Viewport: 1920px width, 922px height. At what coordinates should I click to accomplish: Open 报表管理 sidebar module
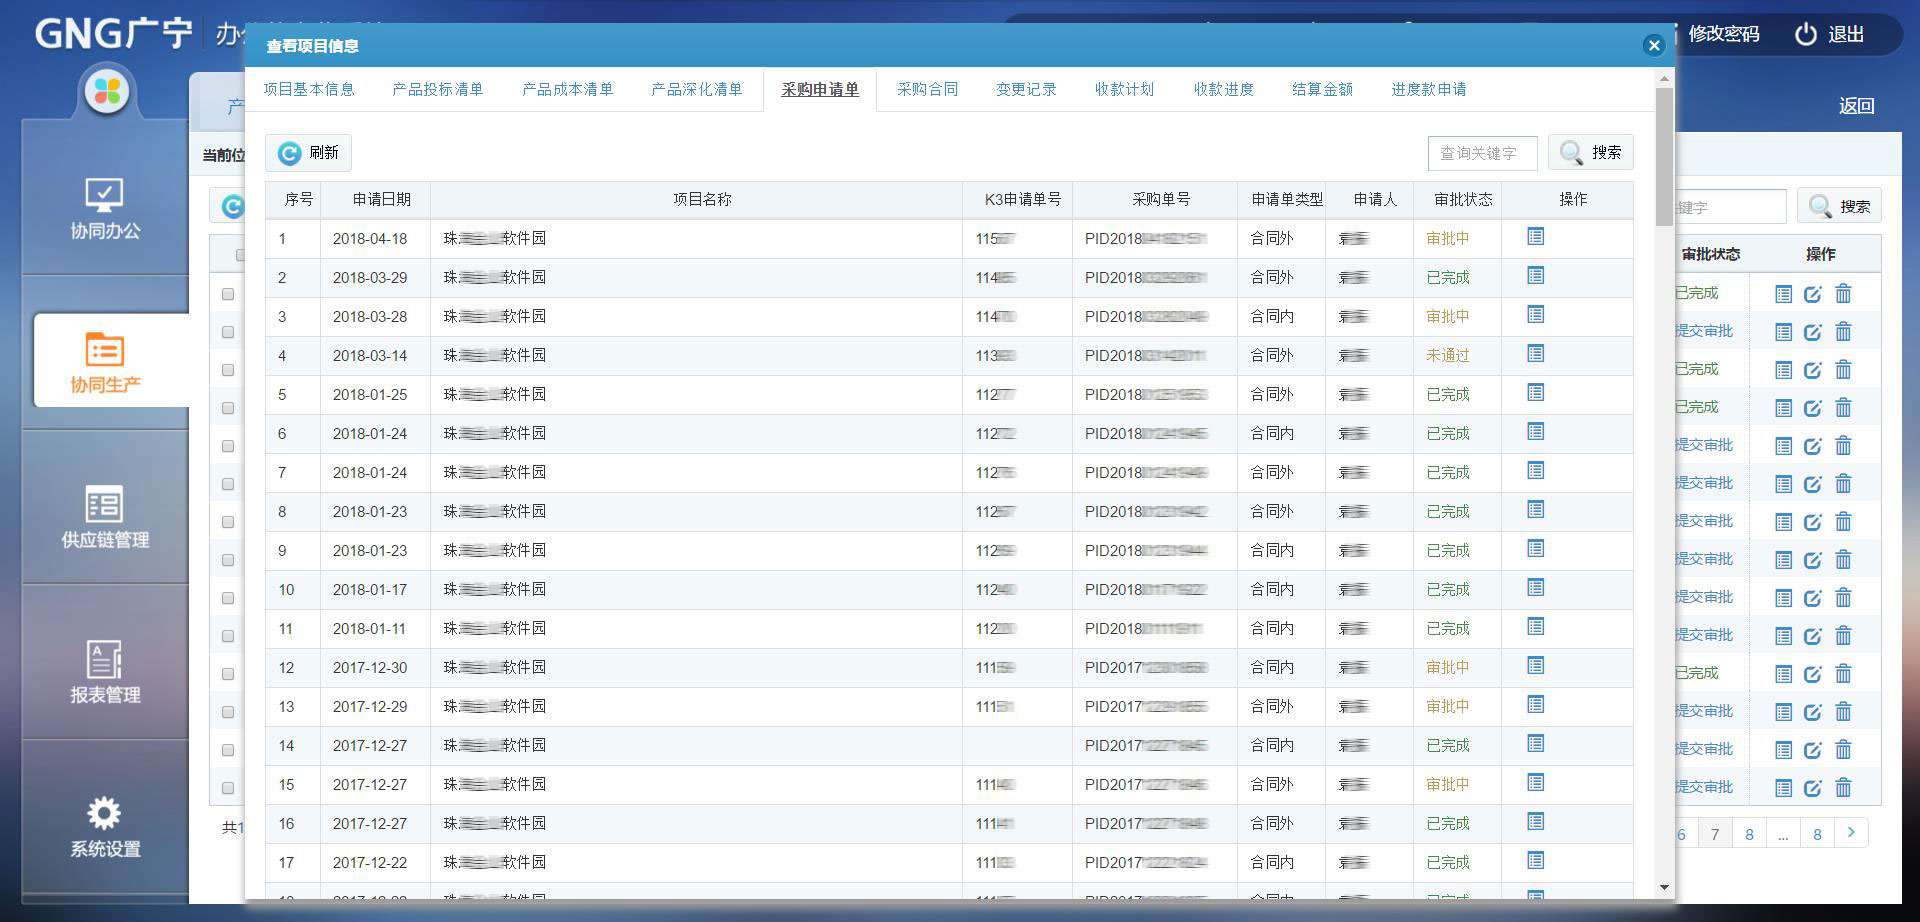[105, 672]
